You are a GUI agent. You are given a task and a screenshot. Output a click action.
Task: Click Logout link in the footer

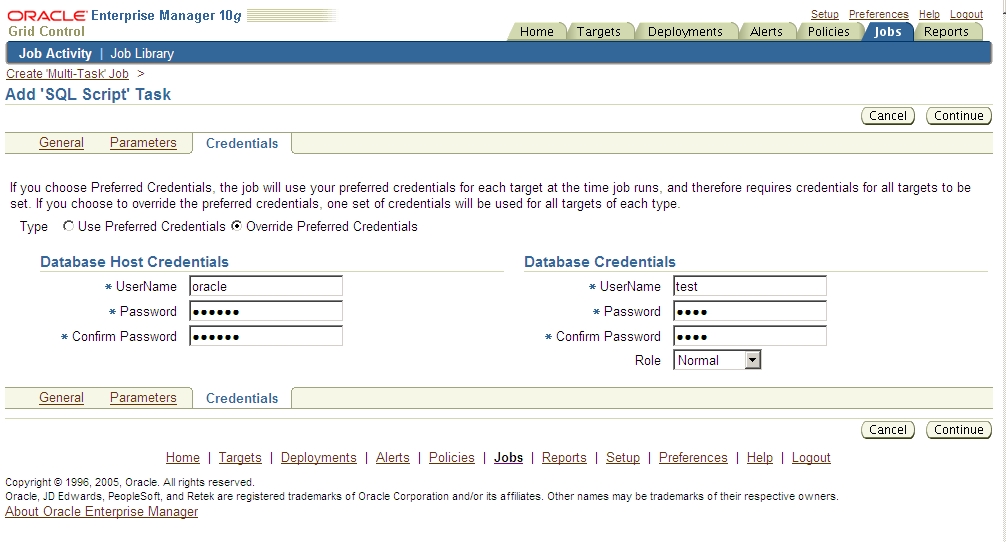pyautogui.click(x=811, y=457)
